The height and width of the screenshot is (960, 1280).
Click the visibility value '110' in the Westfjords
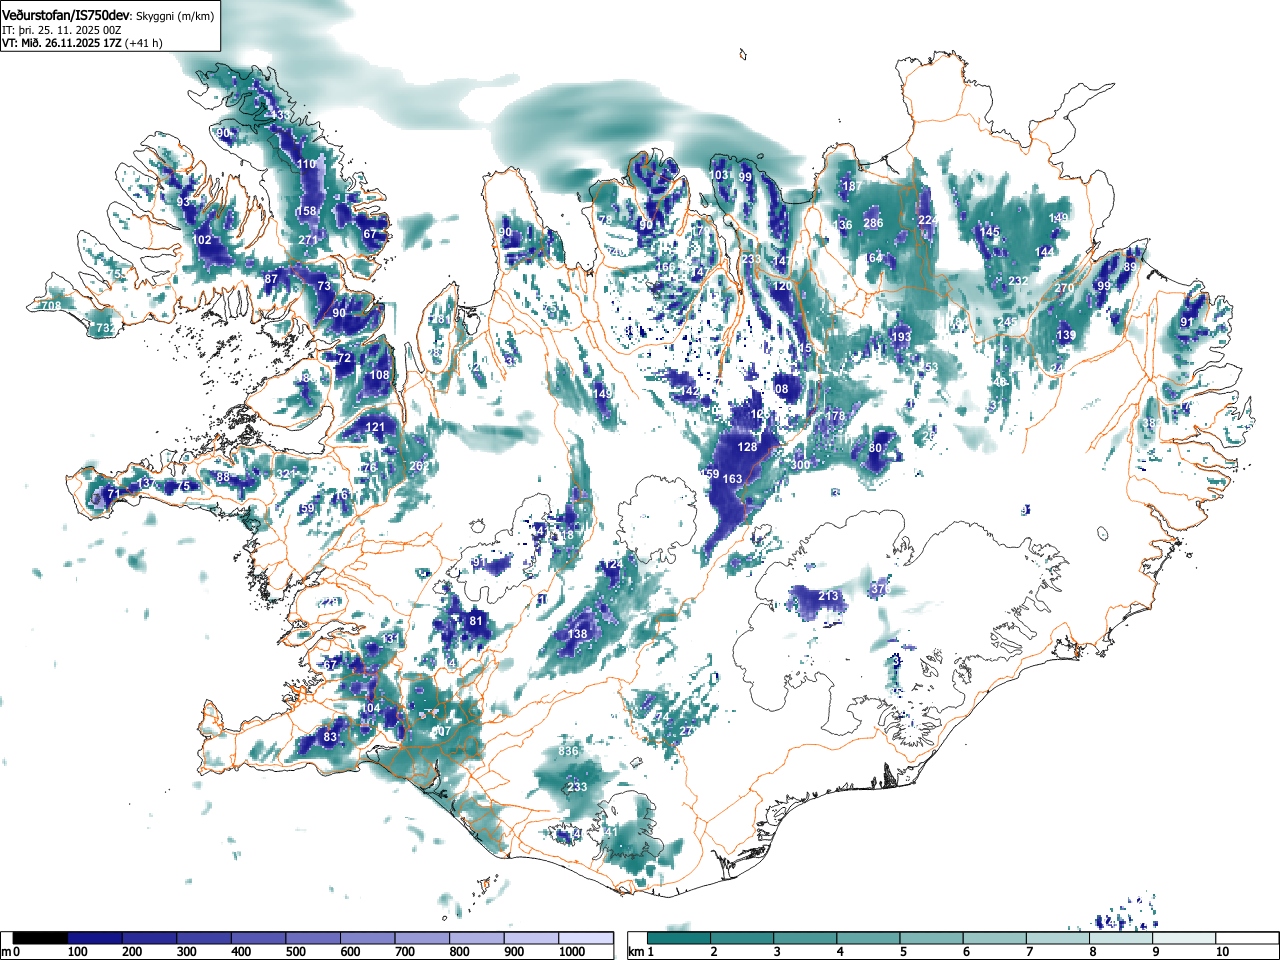click(x=306, y=164)
